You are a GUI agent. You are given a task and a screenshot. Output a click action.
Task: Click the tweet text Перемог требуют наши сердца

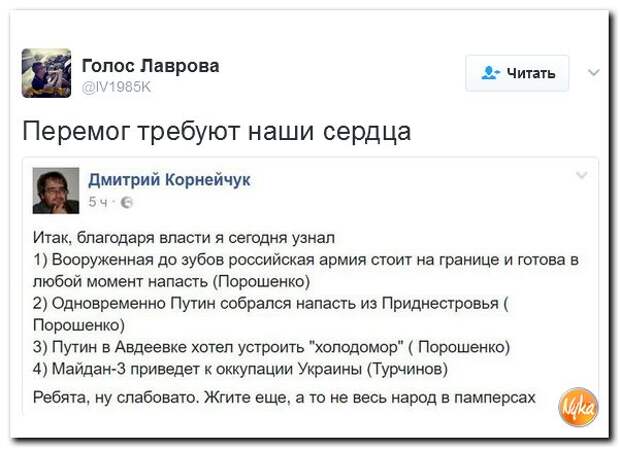(217, 131)
